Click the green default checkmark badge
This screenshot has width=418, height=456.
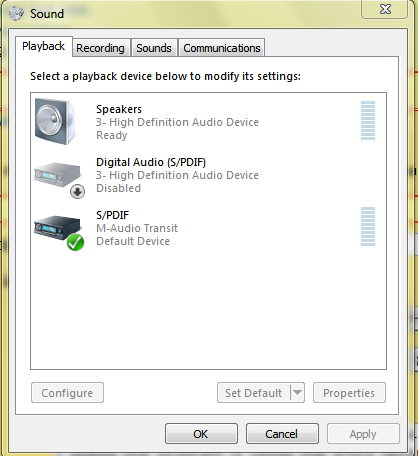click(x=75, y=242)
